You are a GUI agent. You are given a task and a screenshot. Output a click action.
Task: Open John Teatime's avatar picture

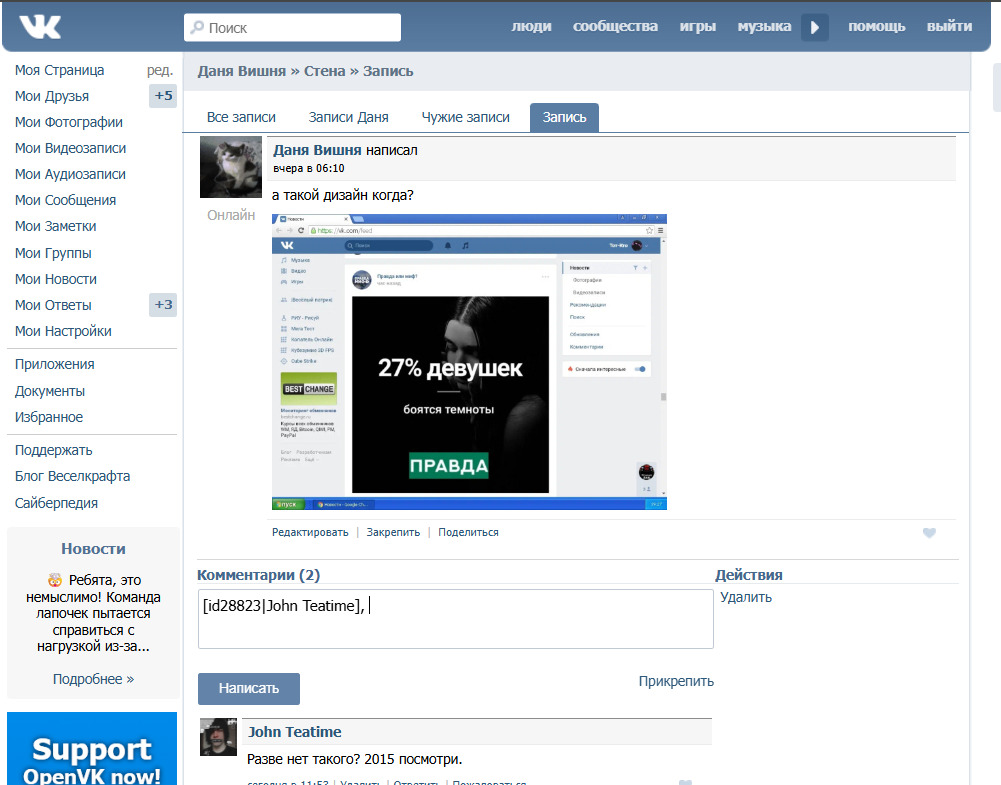tap(218, 737)
